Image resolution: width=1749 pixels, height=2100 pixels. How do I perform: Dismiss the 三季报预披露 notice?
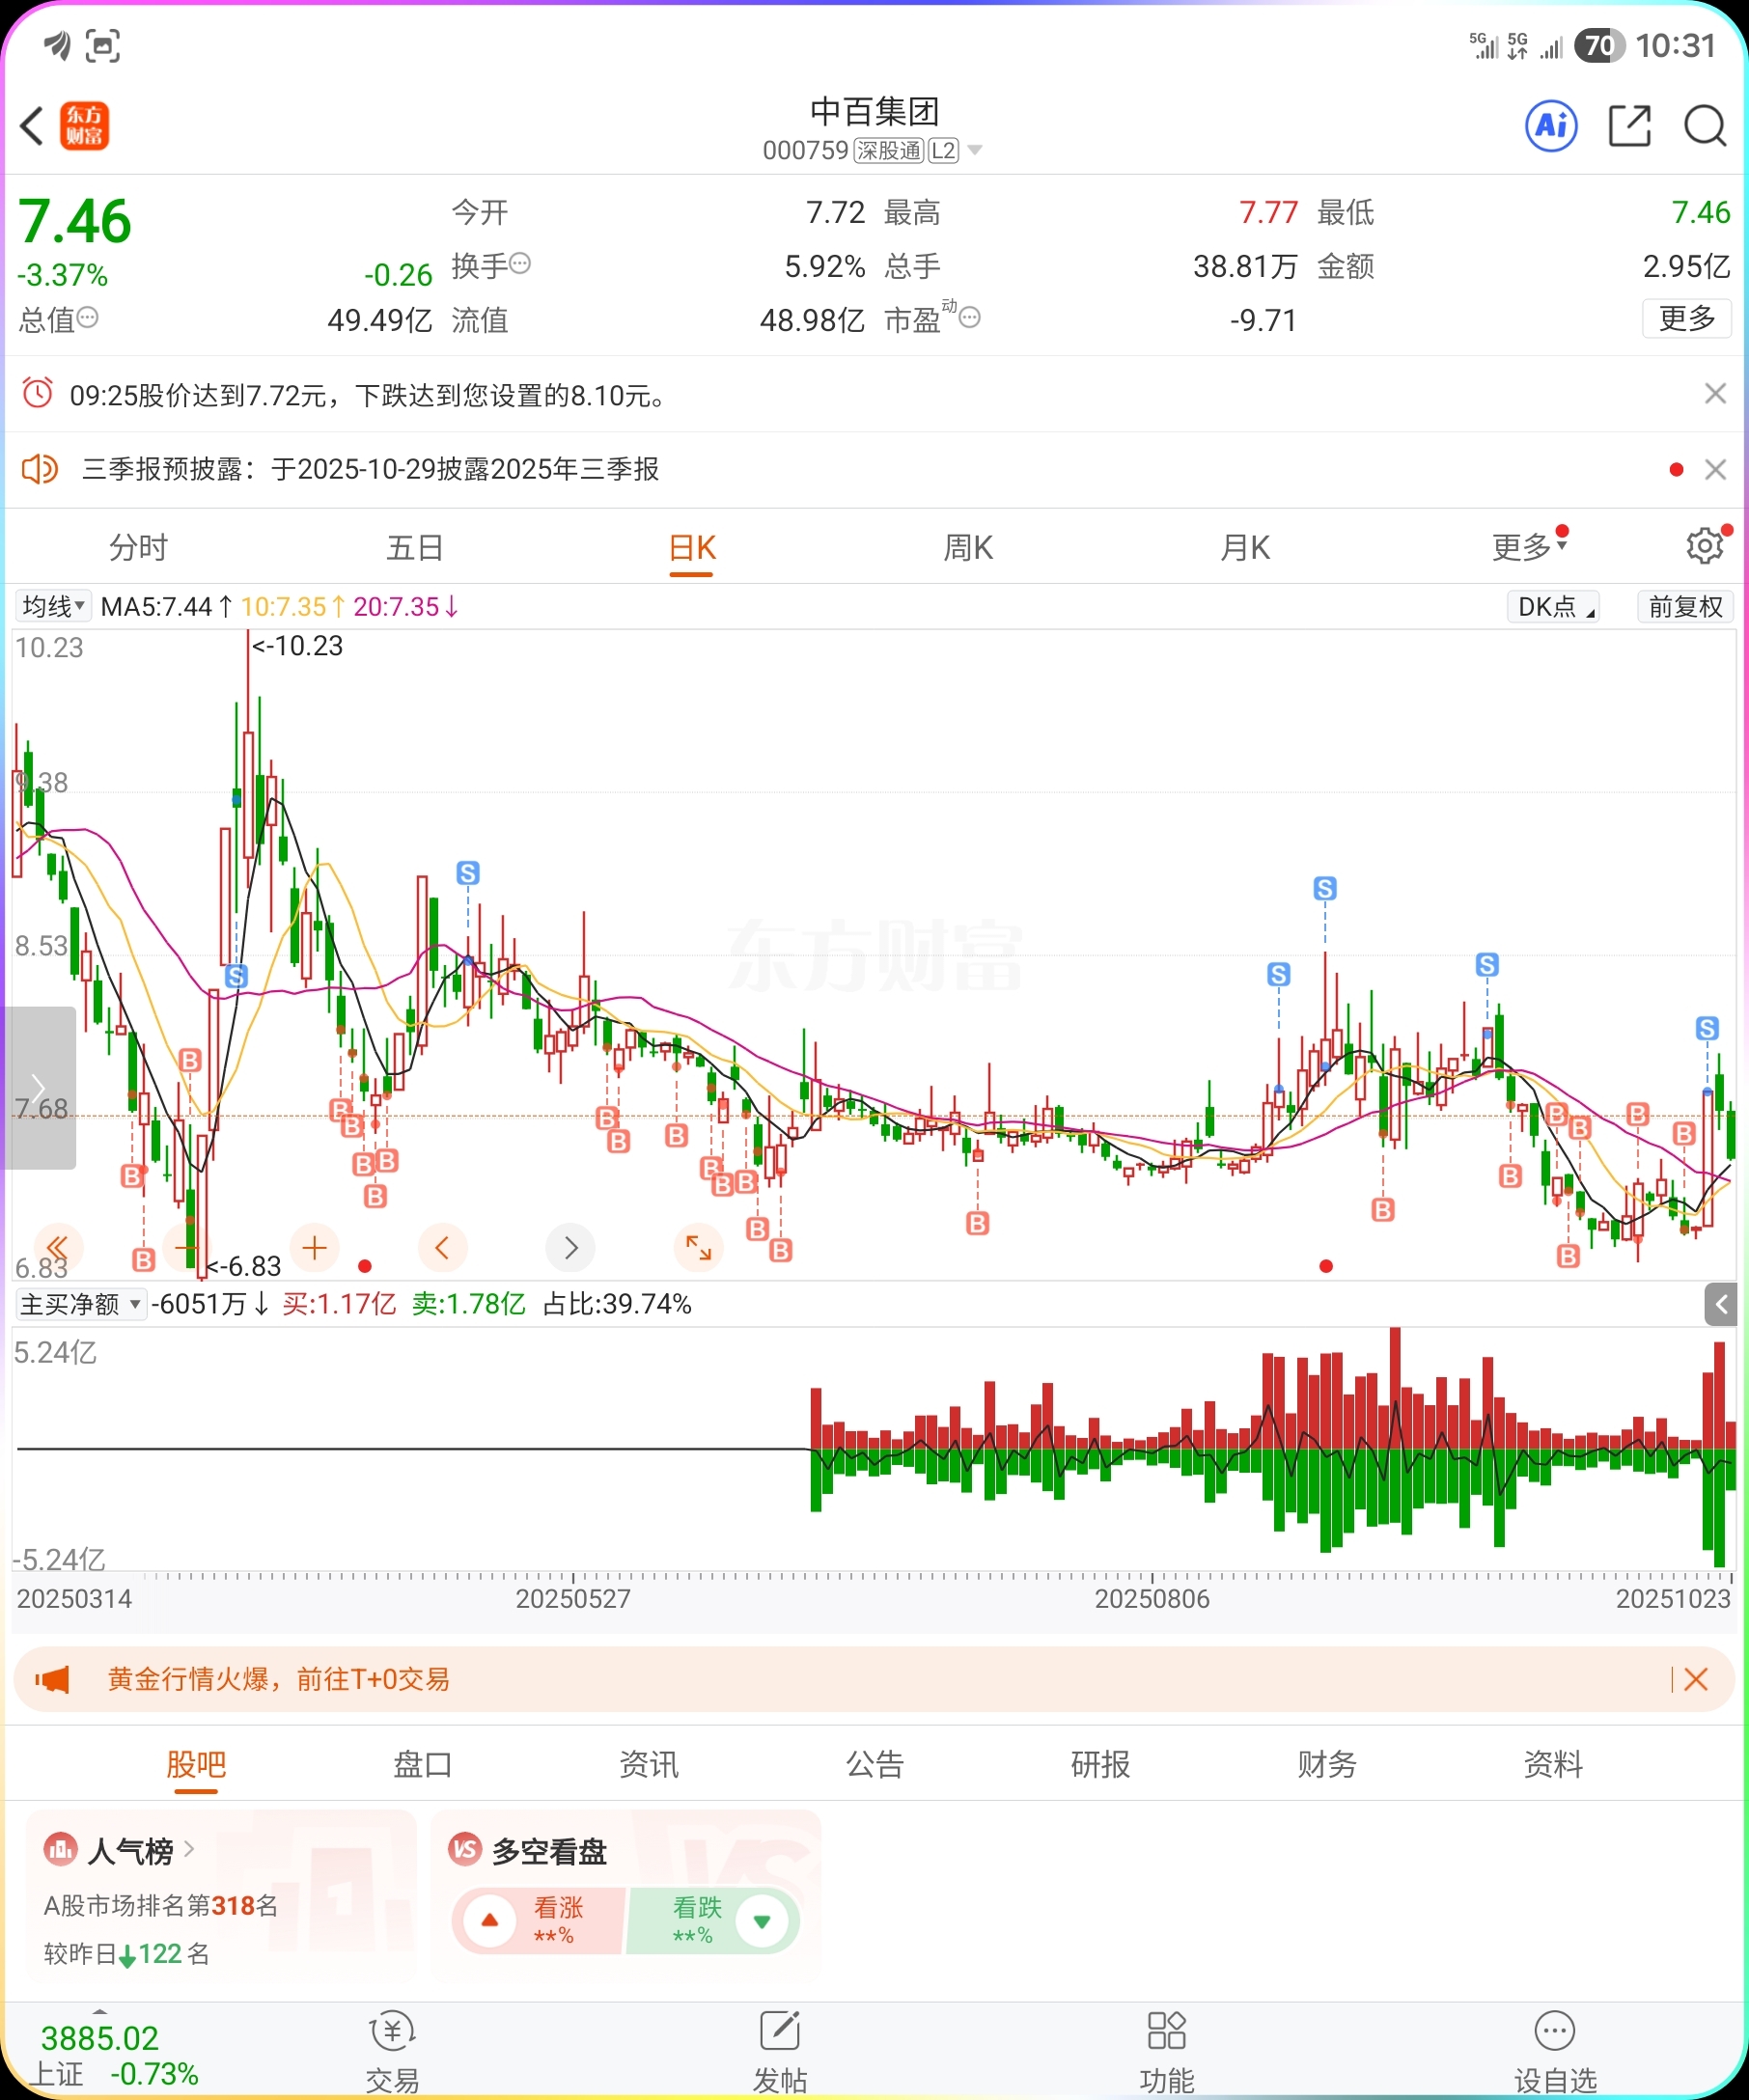[x=1716, y=470]
